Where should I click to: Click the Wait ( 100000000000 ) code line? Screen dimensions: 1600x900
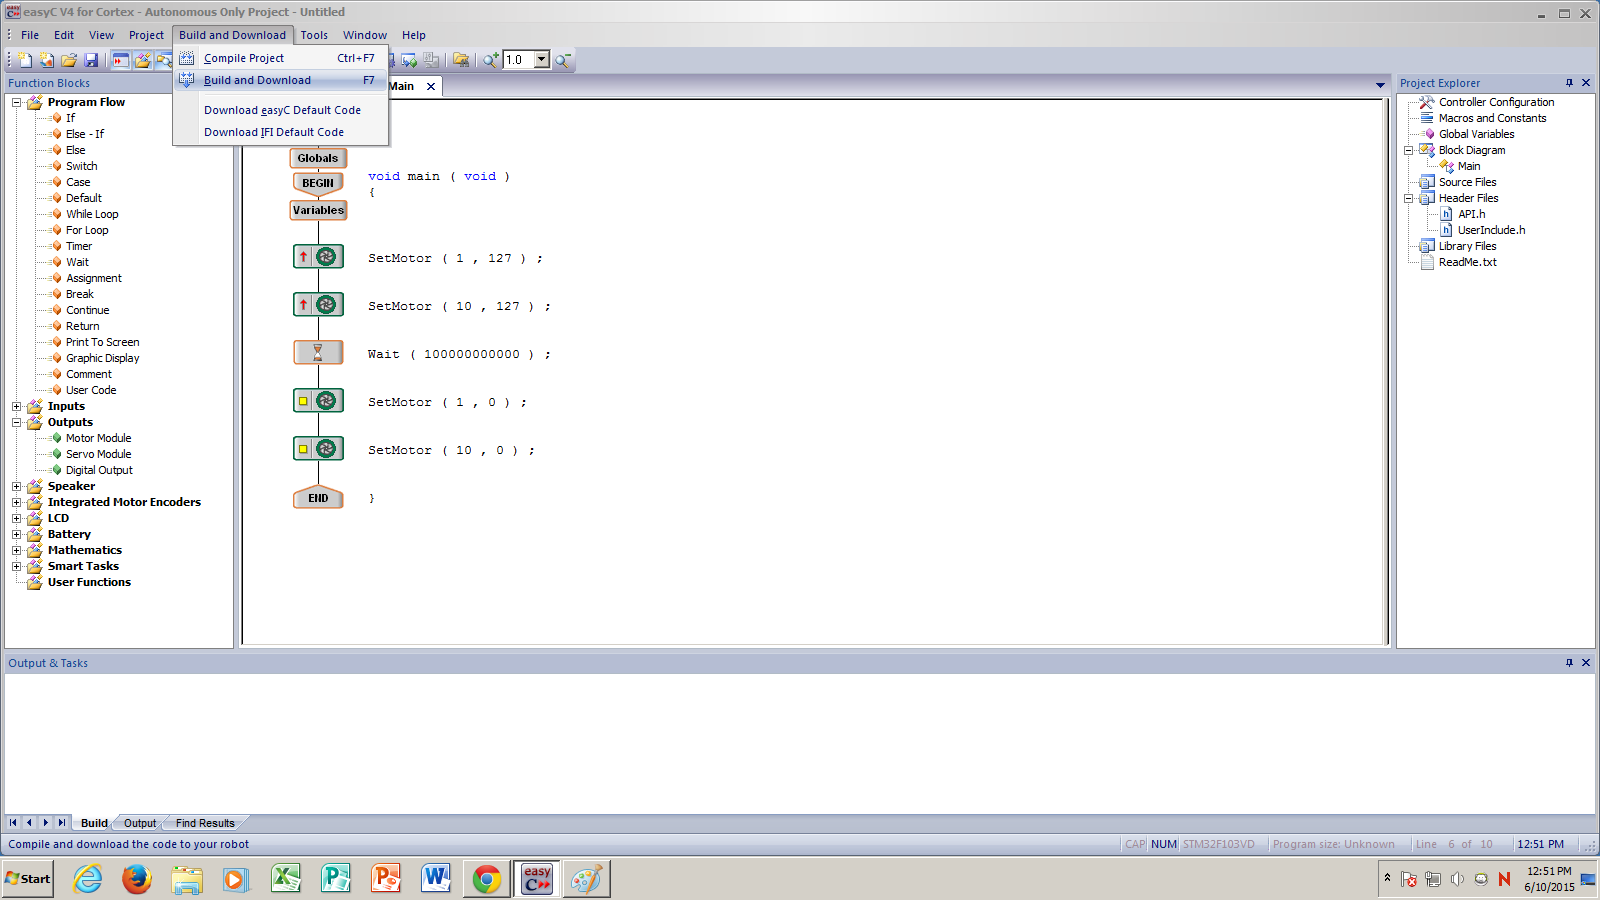click(x=459, y=354)
